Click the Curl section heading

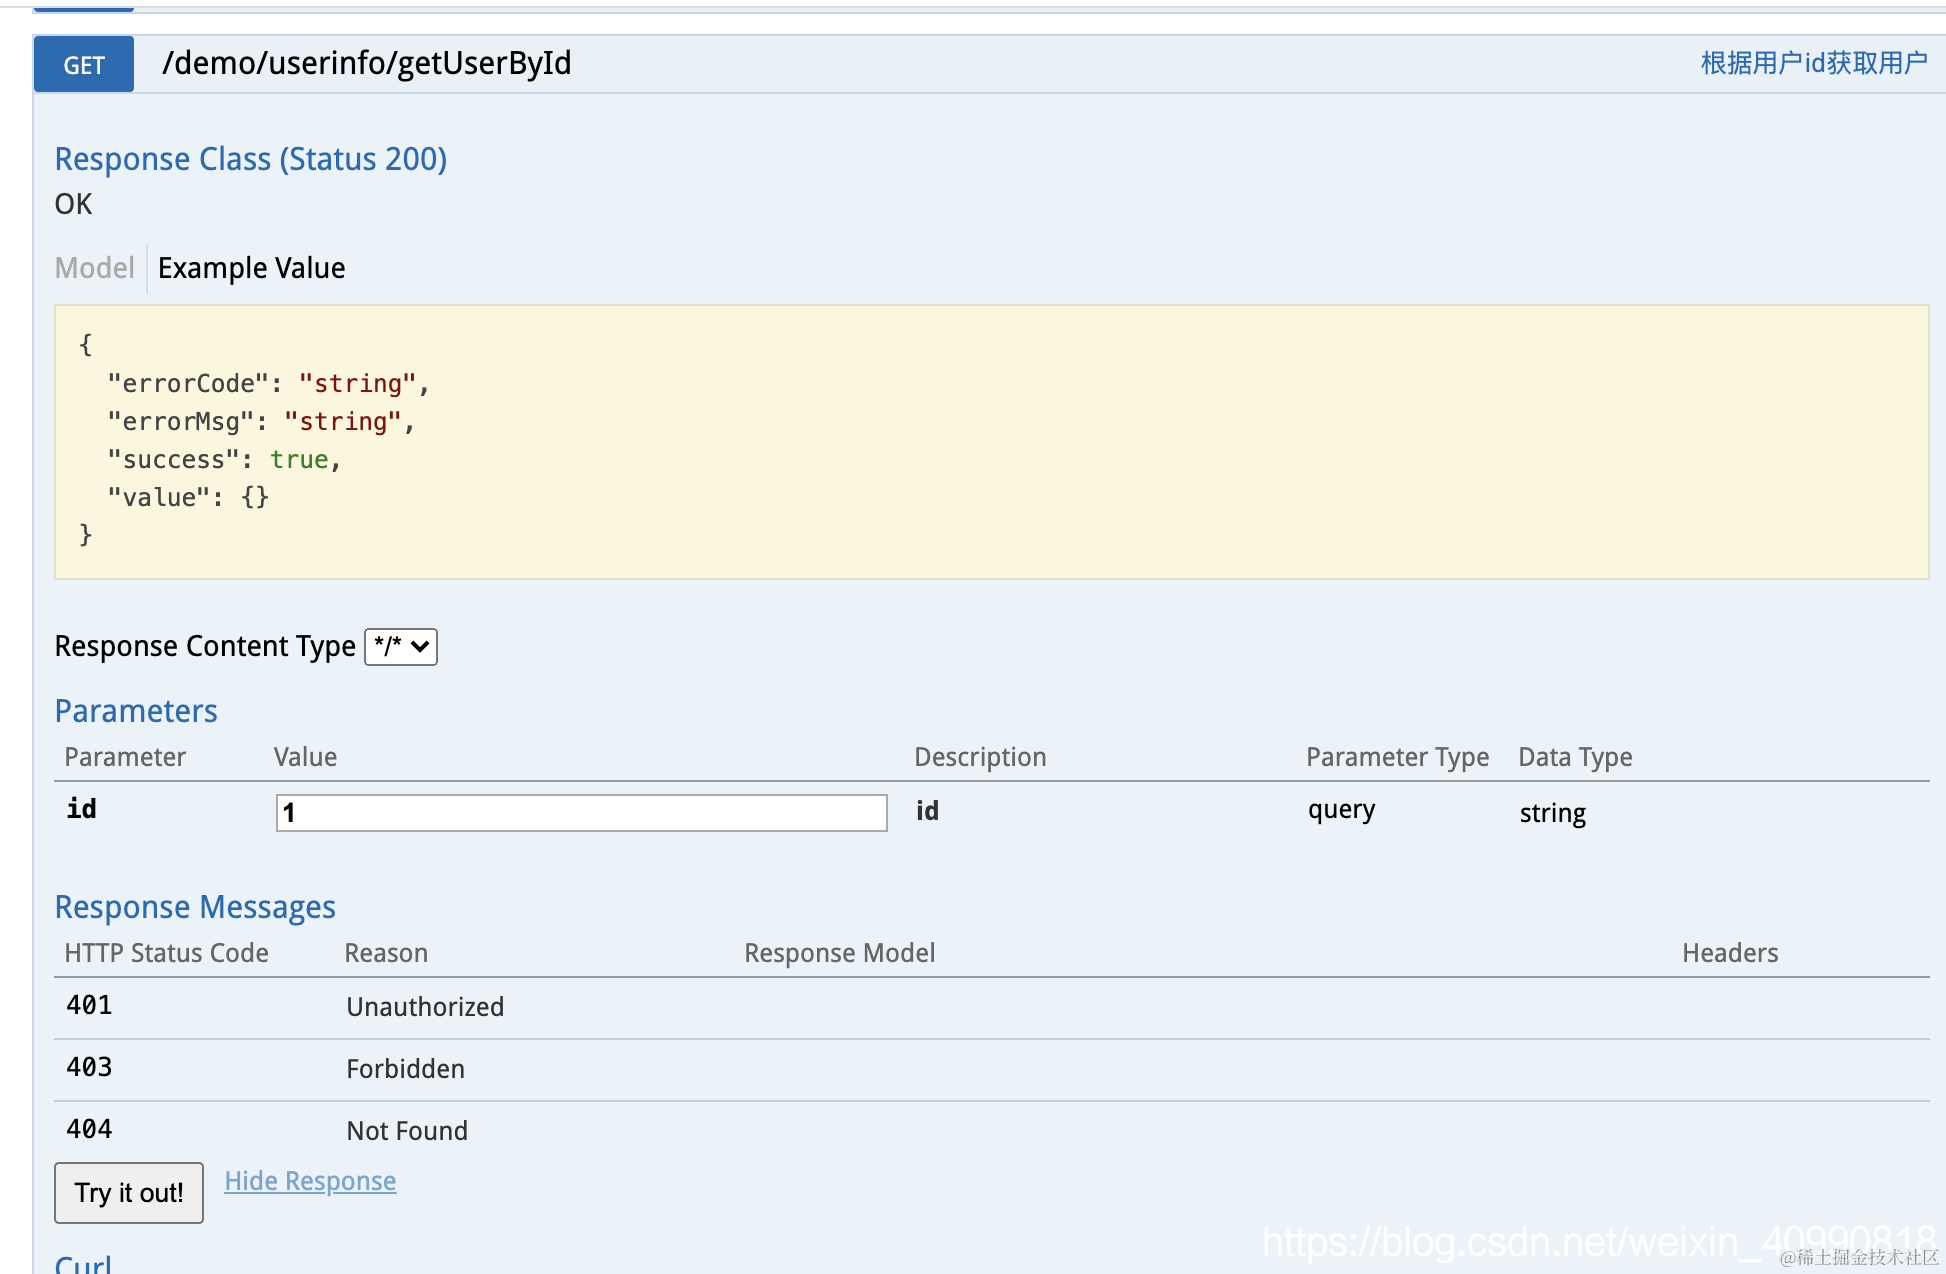point(83,1263)
